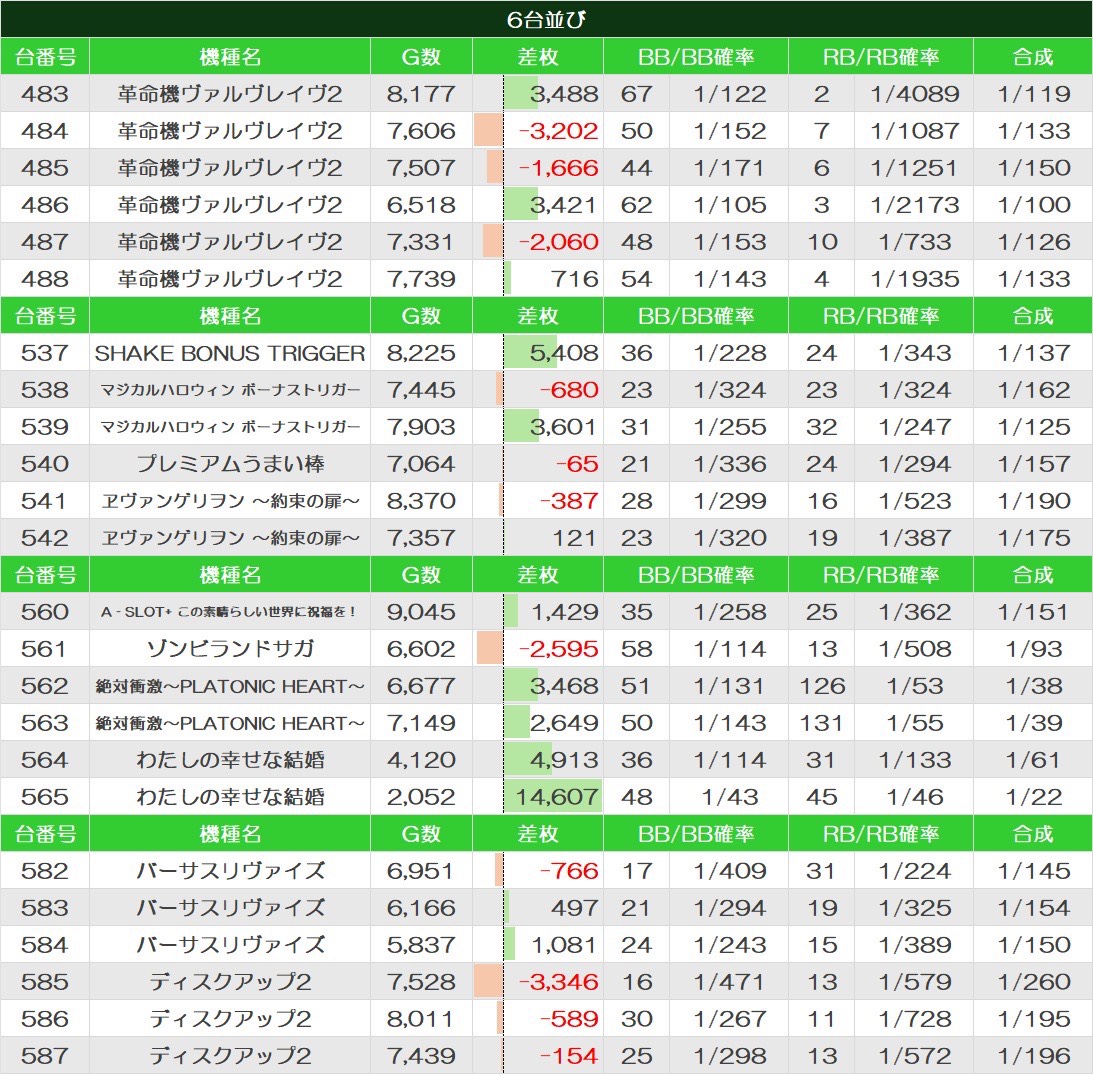Click combined rate 1/22

(x=1033, y=796)
